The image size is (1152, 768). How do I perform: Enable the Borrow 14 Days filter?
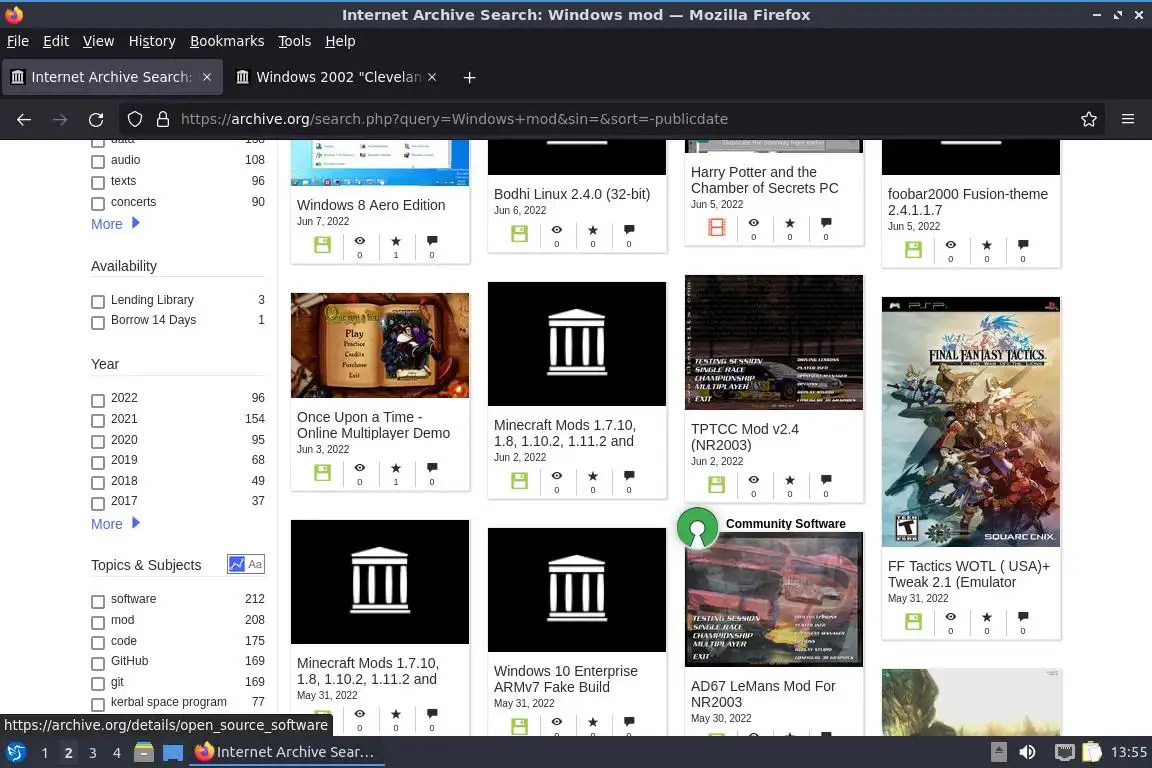(x=98, y=322)
